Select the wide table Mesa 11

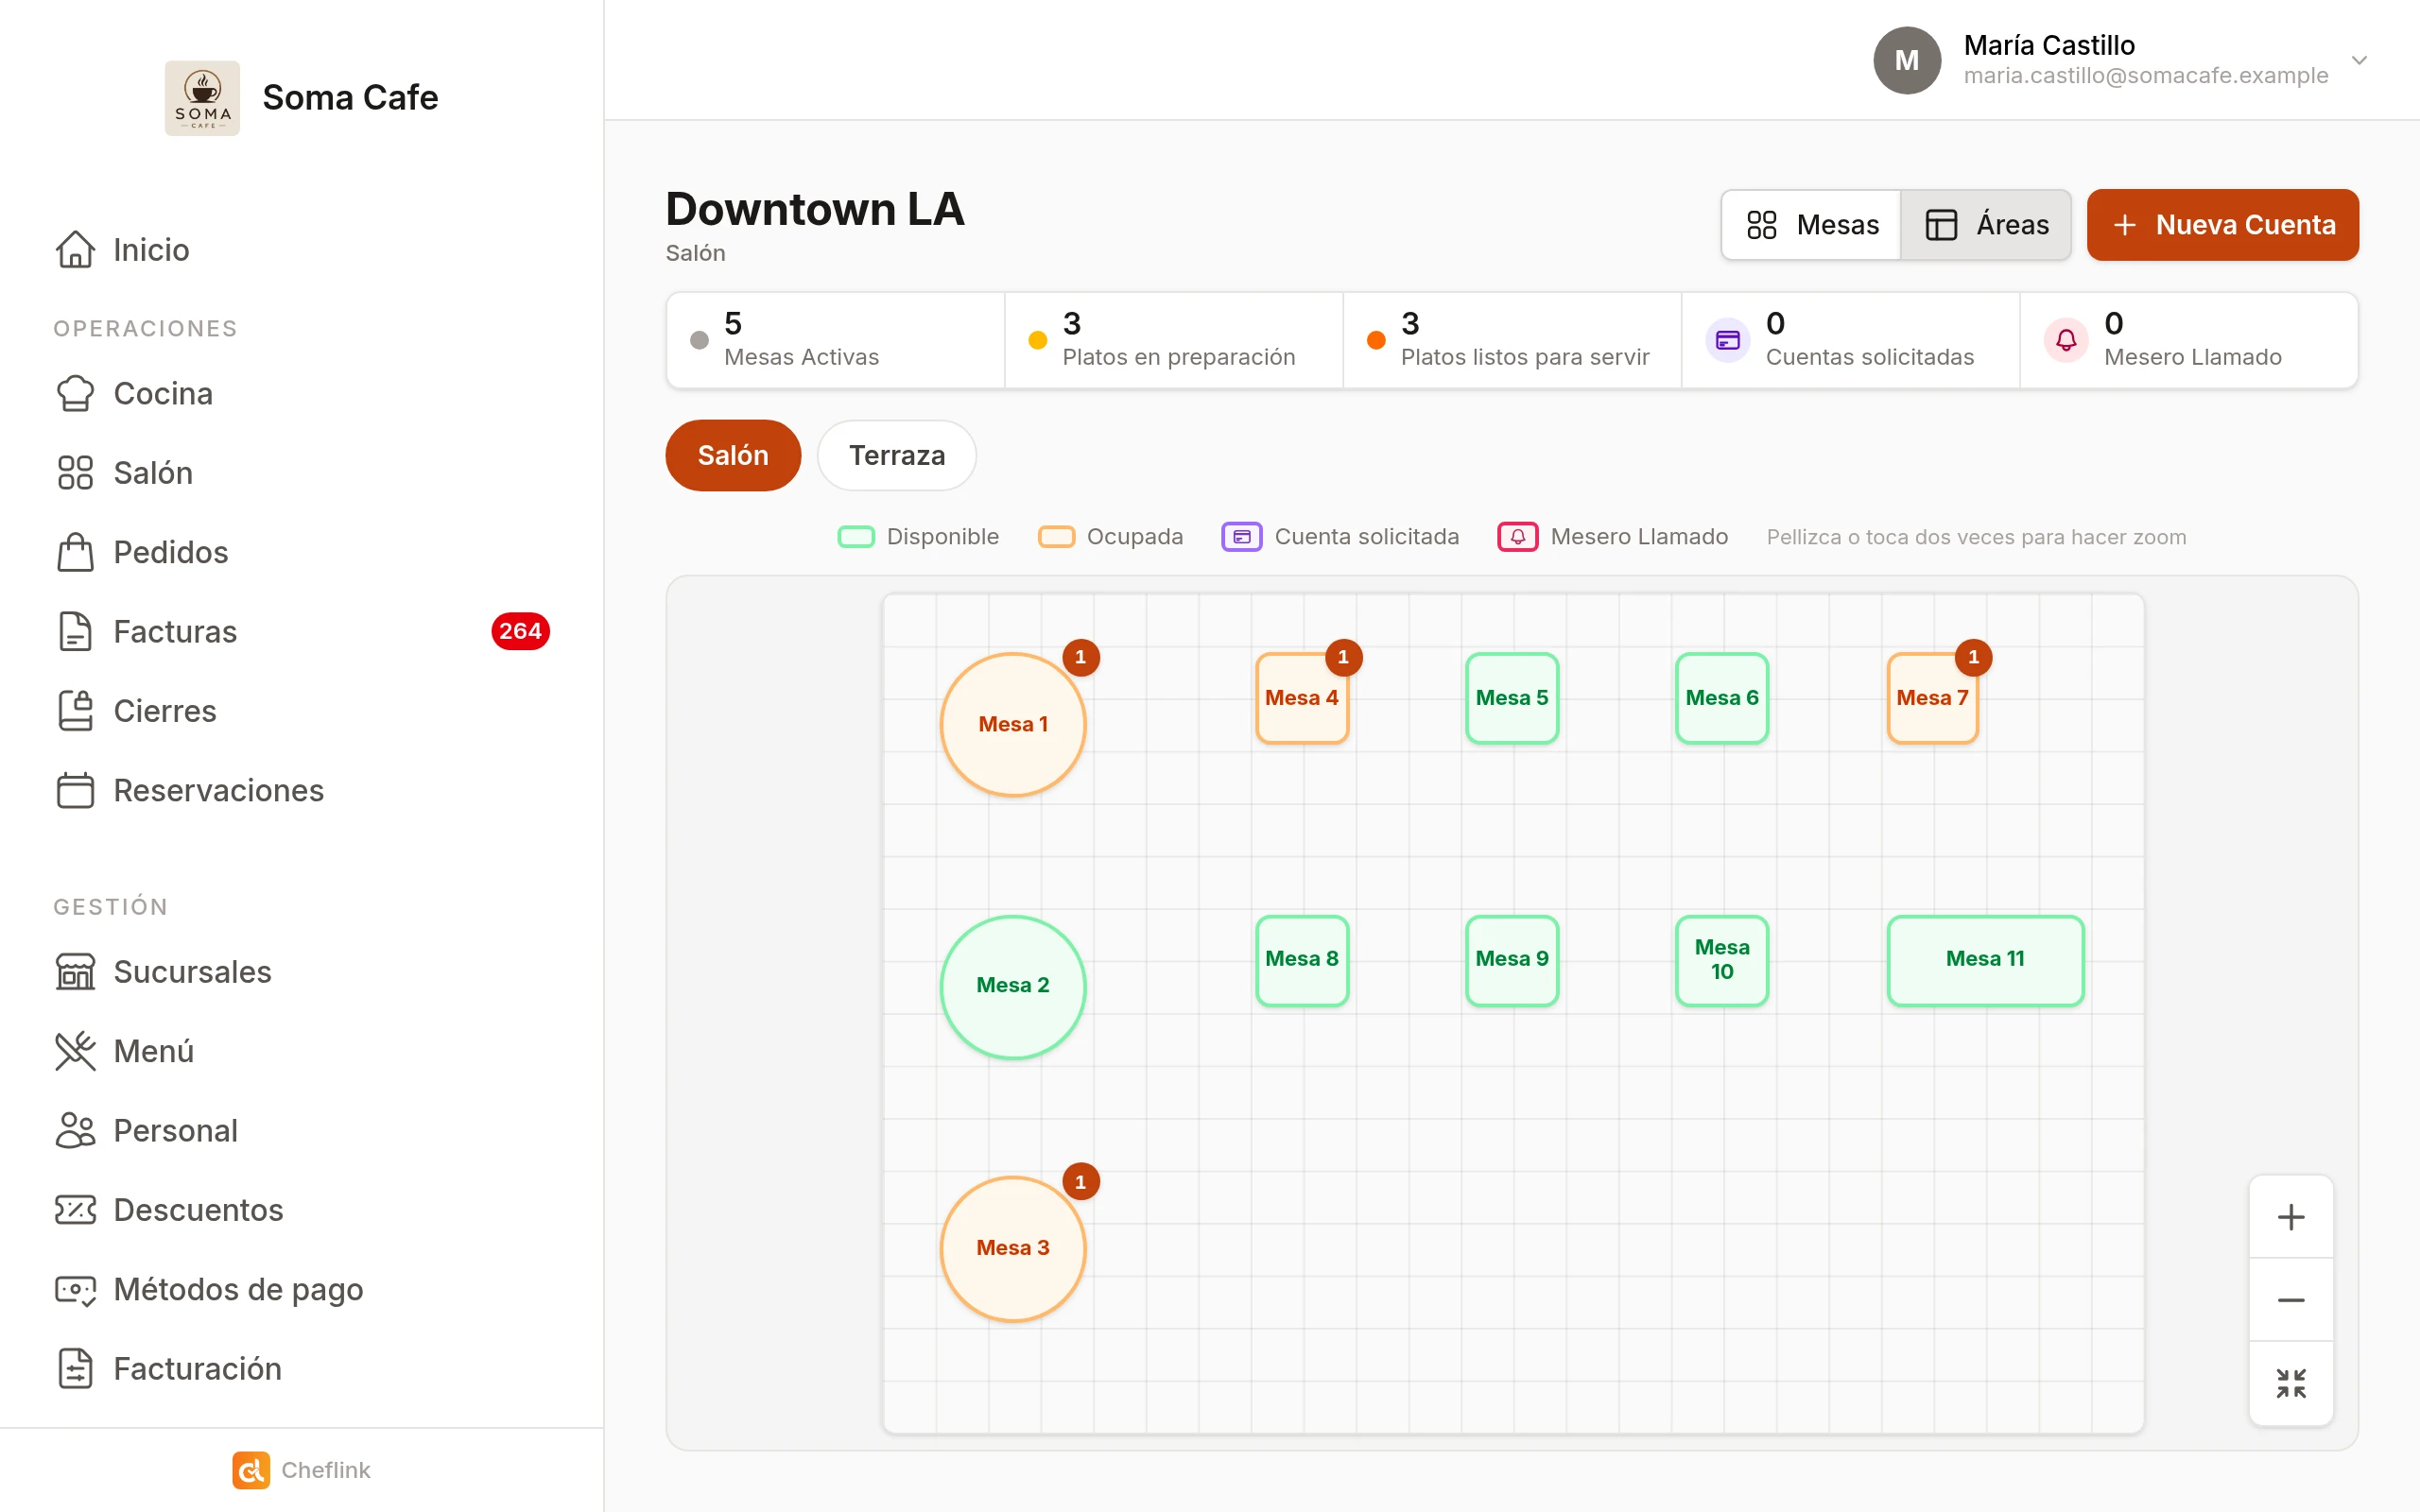[1985, 960]
